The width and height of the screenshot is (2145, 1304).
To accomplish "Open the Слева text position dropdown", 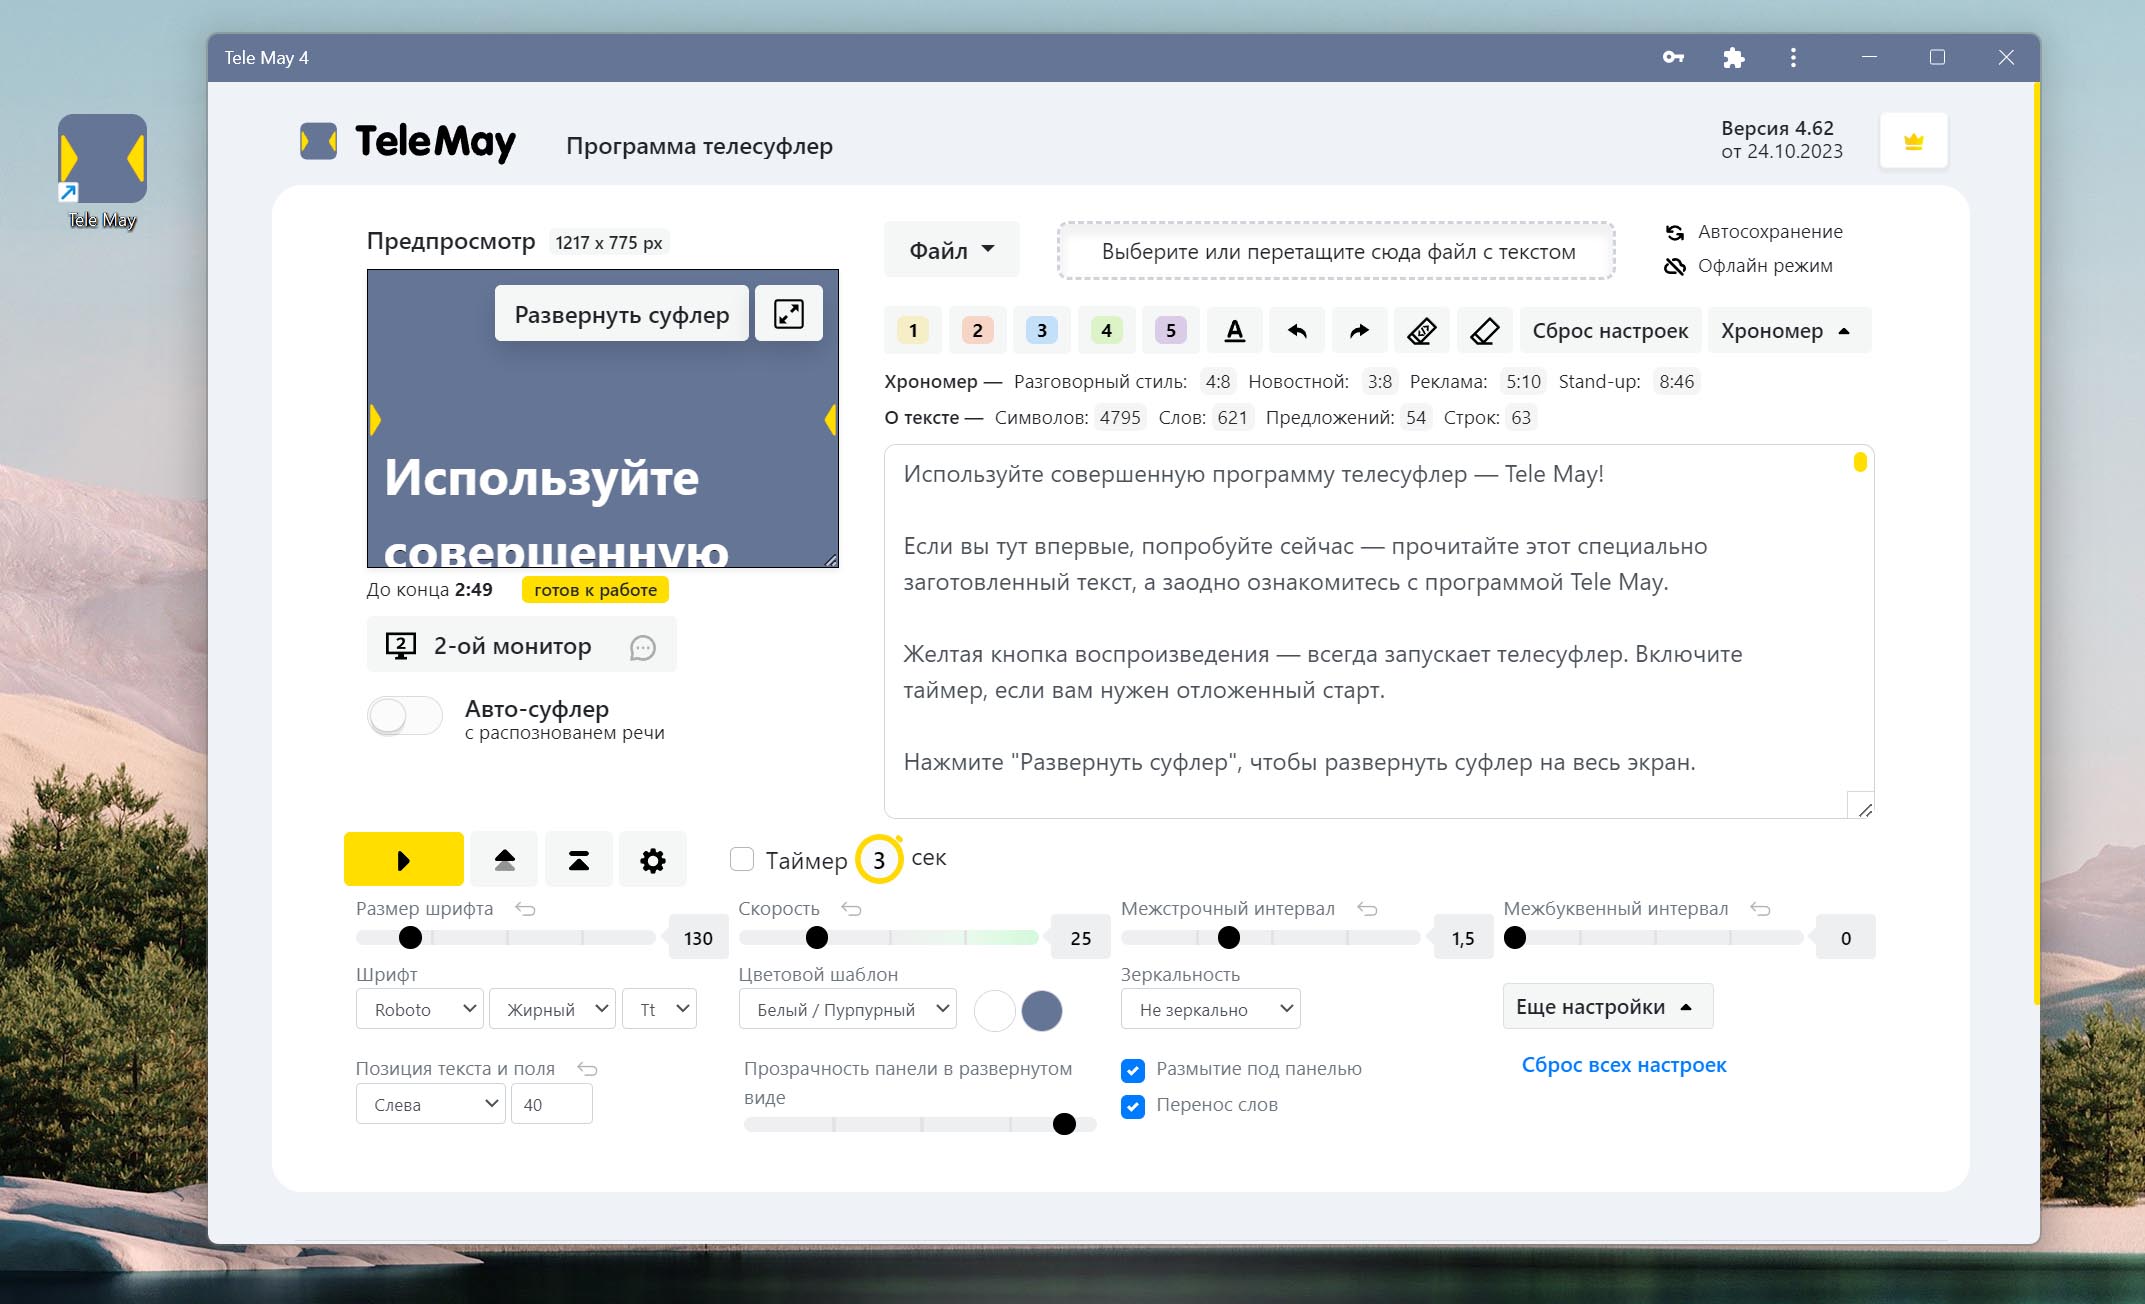I will pyautogui.click(x=431, y=1104).
